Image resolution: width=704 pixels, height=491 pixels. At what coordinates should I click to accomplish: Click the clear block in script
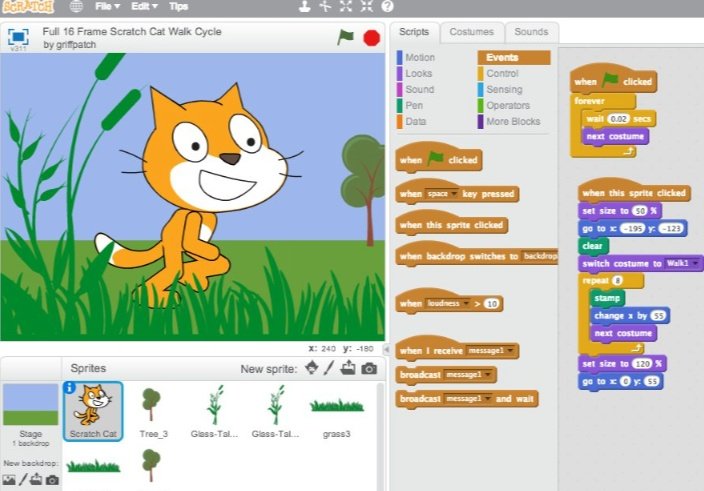593,246
